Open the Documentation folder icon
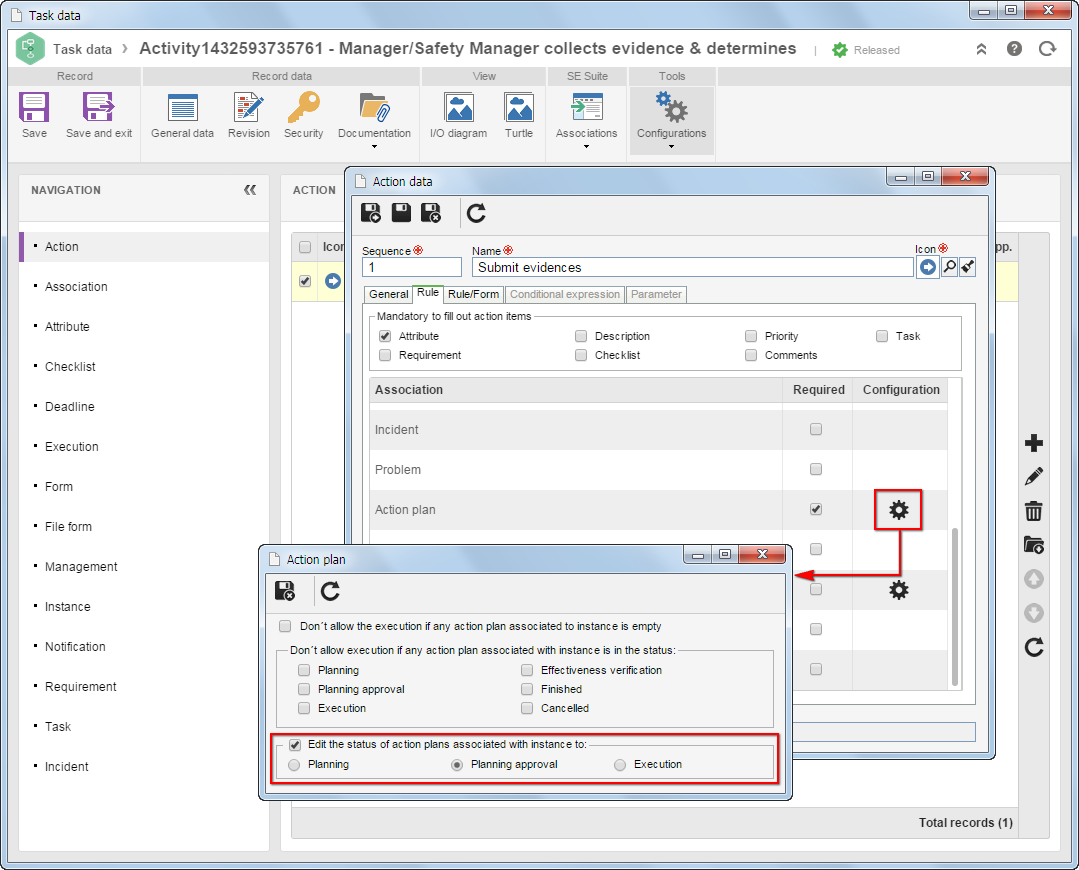Viewport: 1079px width, 870px height. (374, 107)
